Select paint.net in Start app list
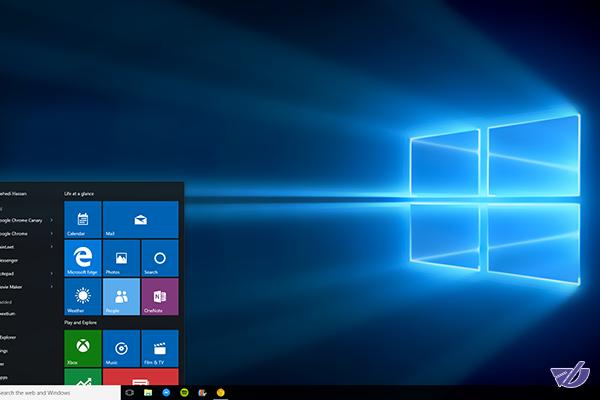 [x=7, y=247]
